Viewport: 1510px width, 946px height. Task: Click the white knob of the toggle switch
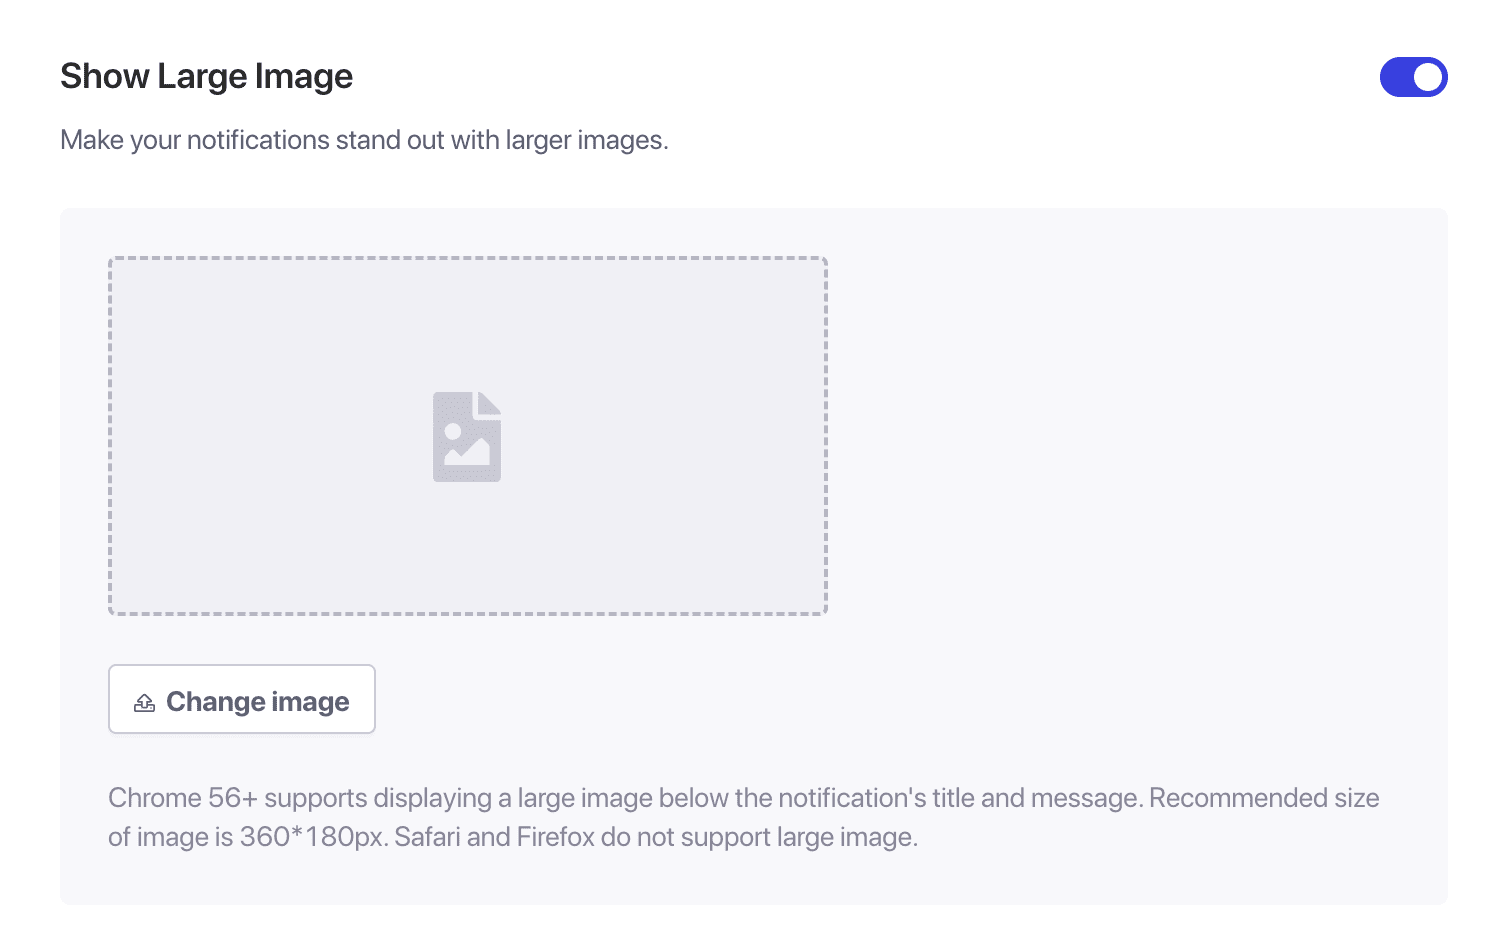tap(1428, 77)
